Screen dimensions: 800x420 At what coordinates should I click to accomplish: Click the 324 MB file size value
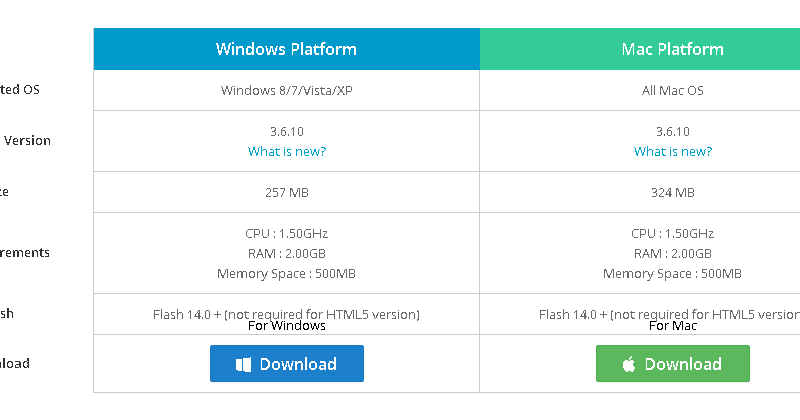point(673,192)
